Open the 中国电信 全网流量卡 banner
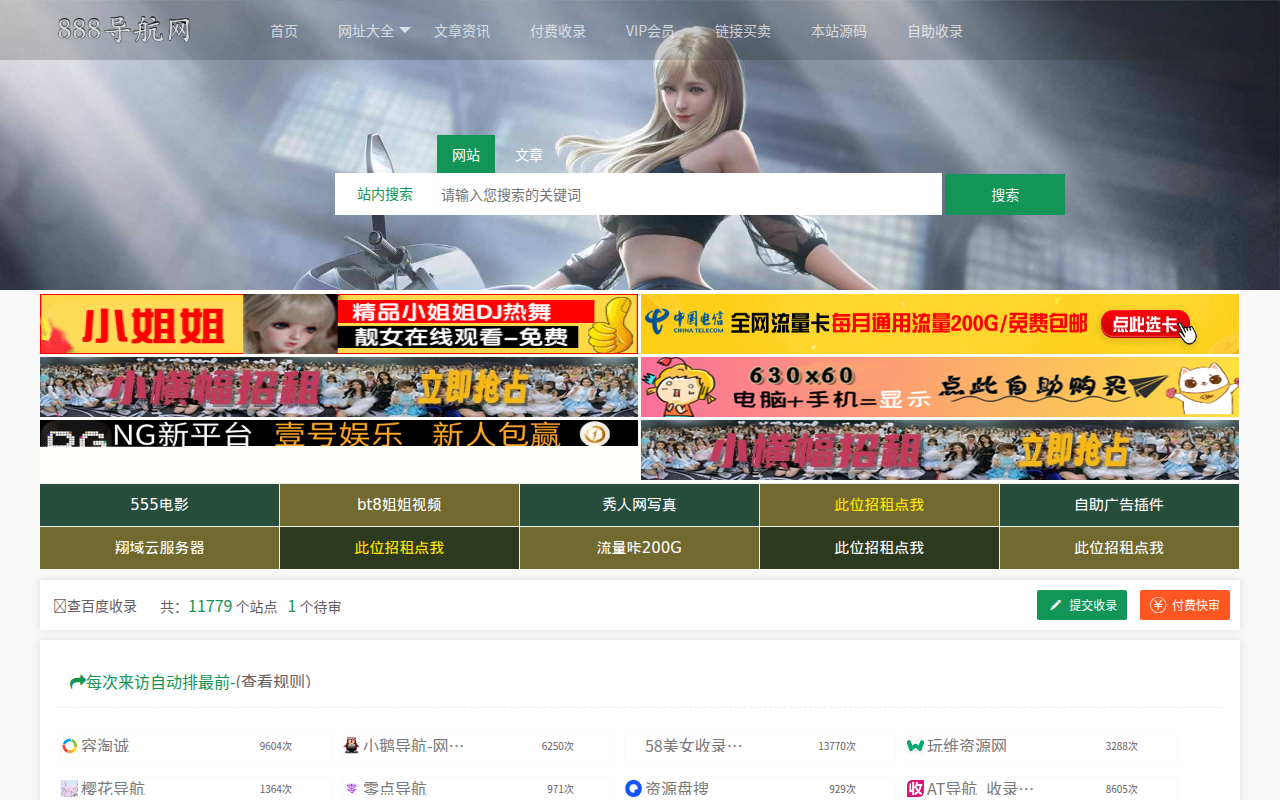1280x800 pixels. tap(940, 324)
